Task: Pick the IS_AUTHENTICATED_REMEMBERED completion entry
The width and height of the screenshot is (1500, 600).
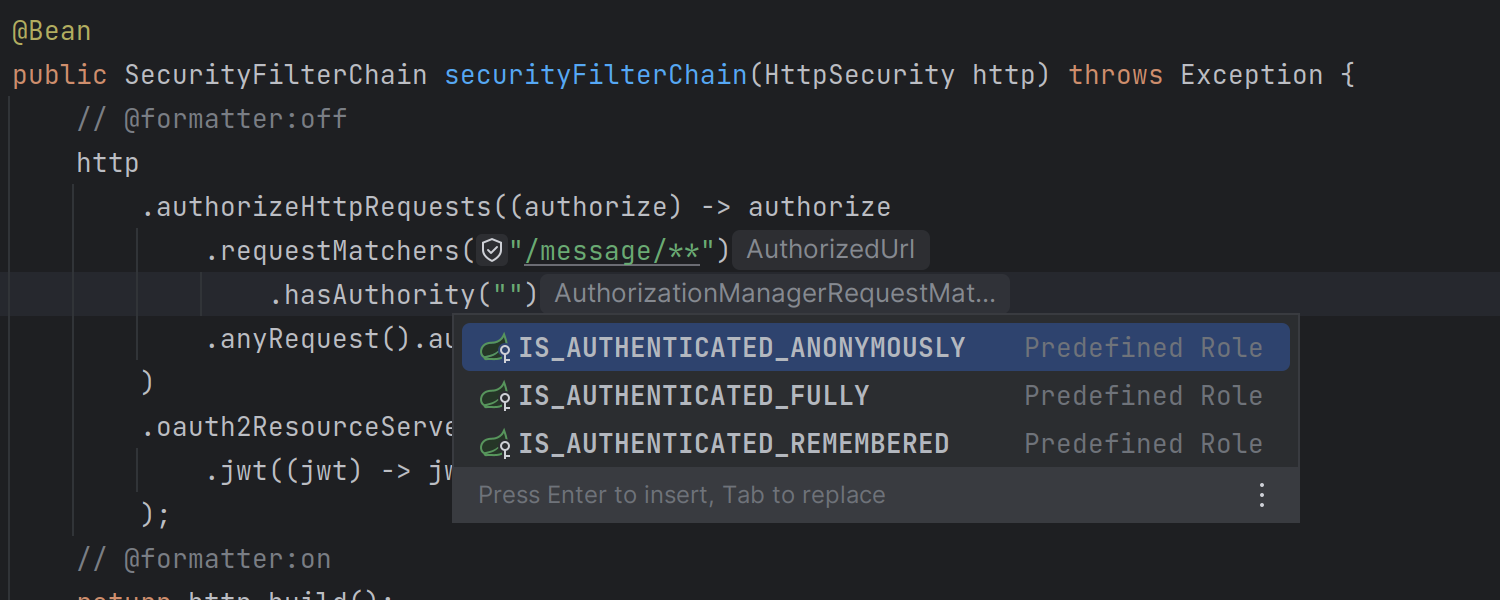Action: (733, 444)
